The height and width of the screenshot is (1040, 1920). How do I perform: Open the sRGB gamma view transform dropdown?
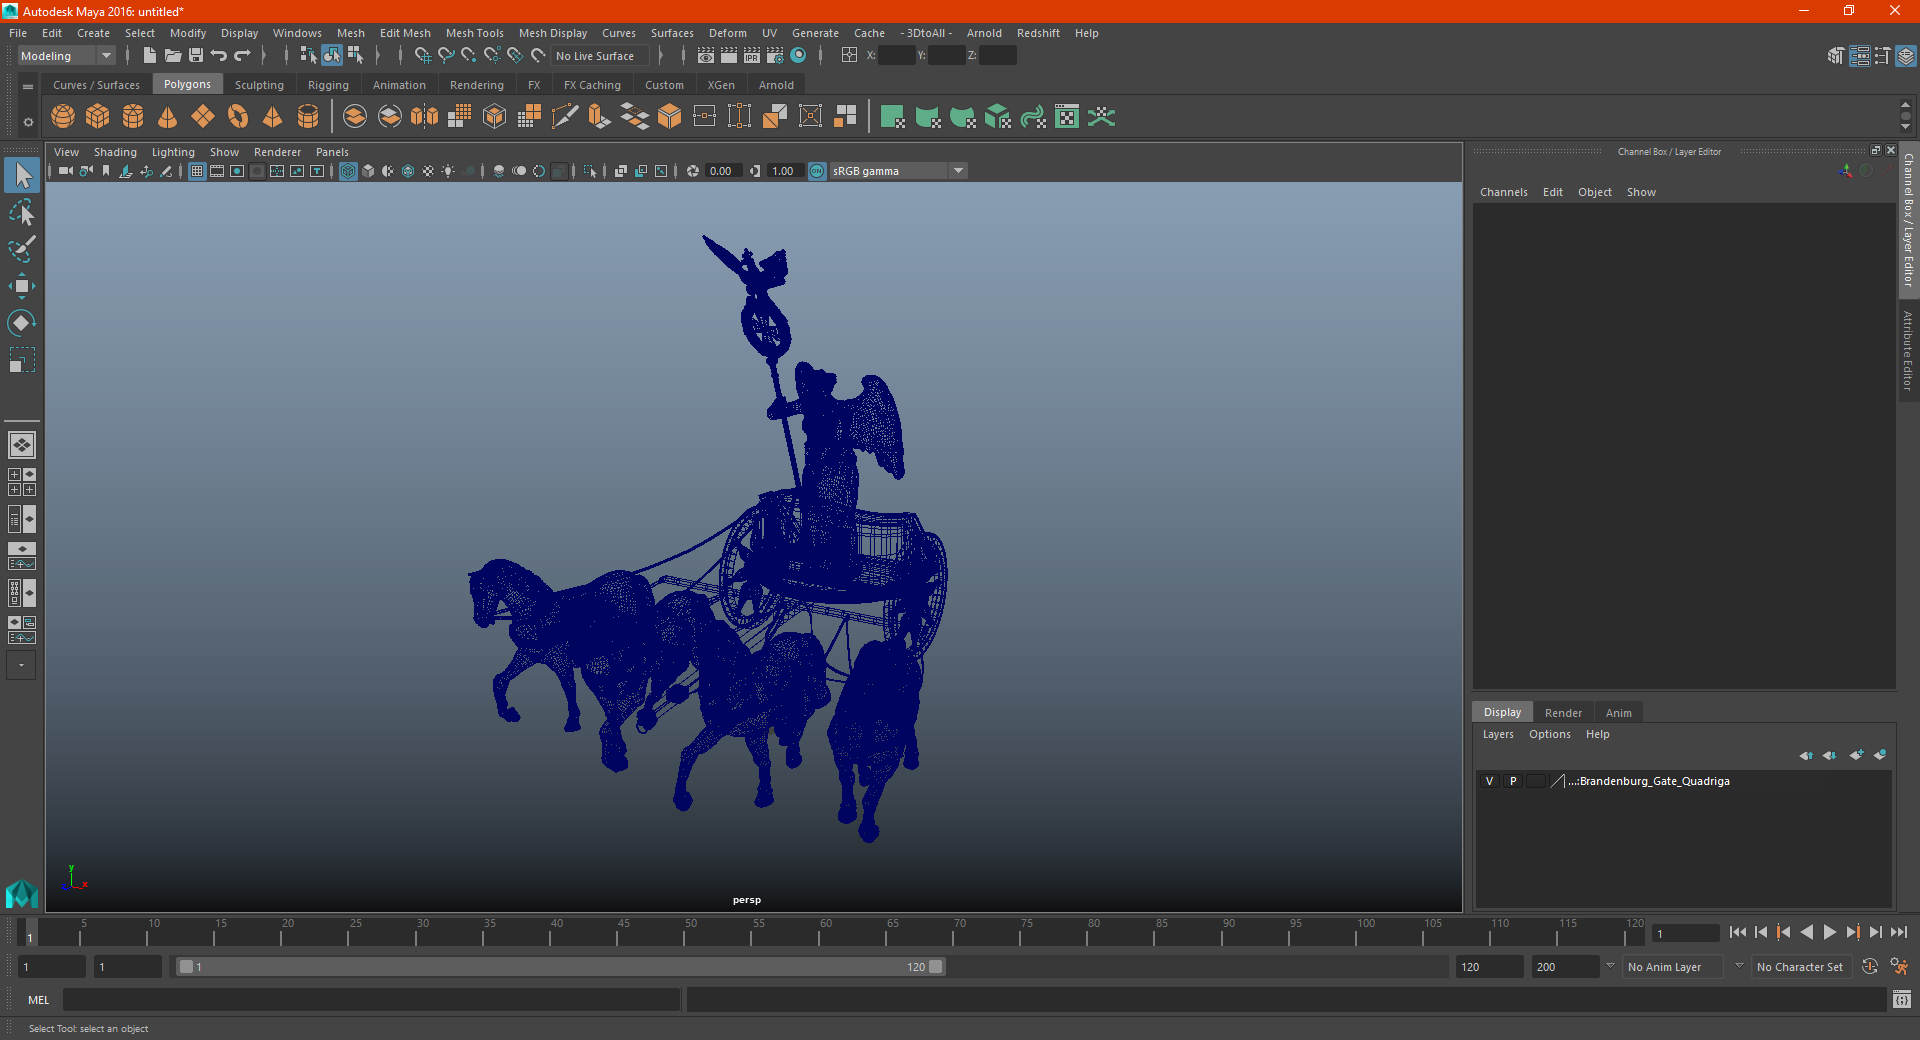(x=898, y=171)
